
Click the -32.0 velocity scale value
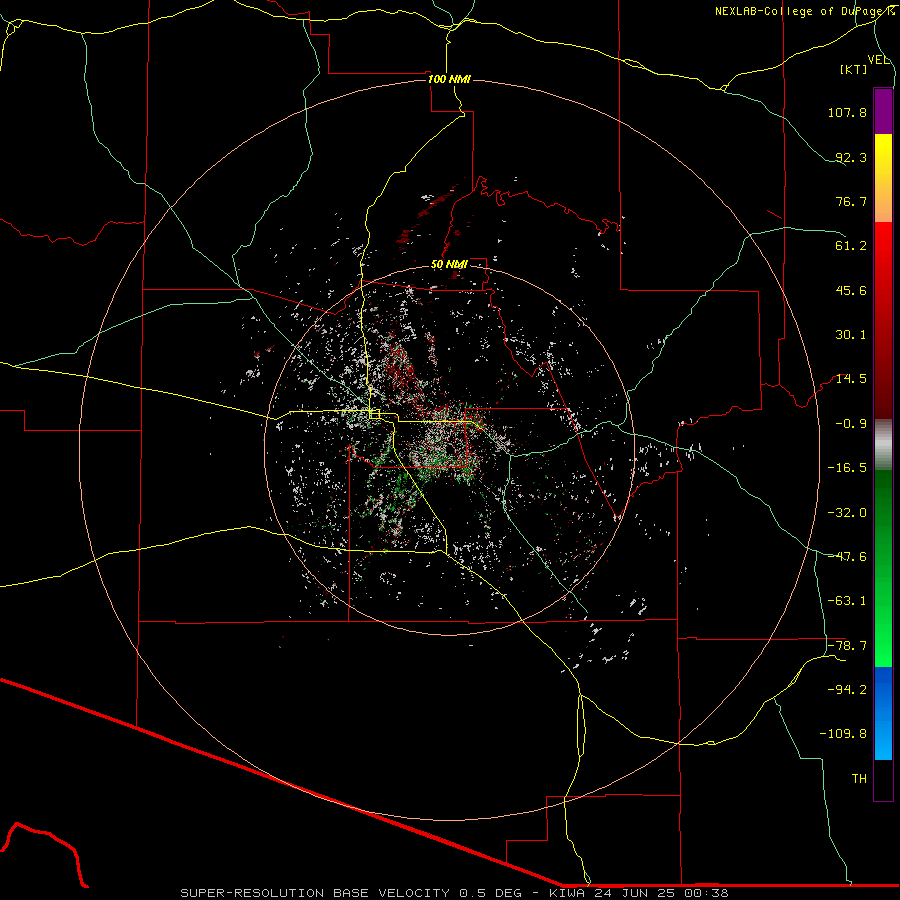click(847, 513)
